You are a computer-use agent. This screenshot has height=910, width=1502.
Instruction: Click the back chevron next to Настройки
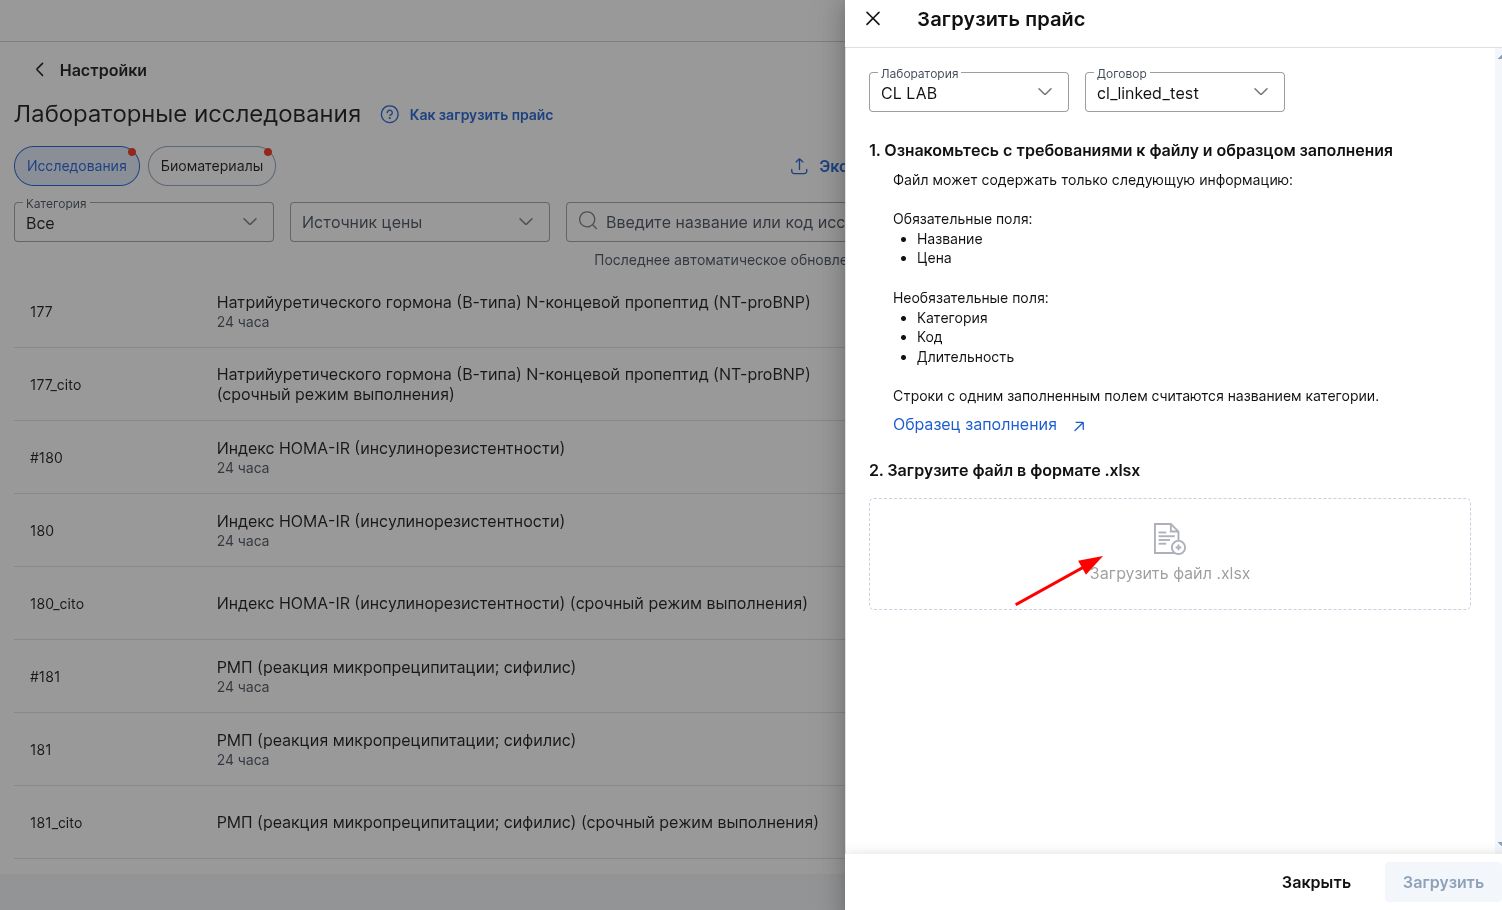40,70
